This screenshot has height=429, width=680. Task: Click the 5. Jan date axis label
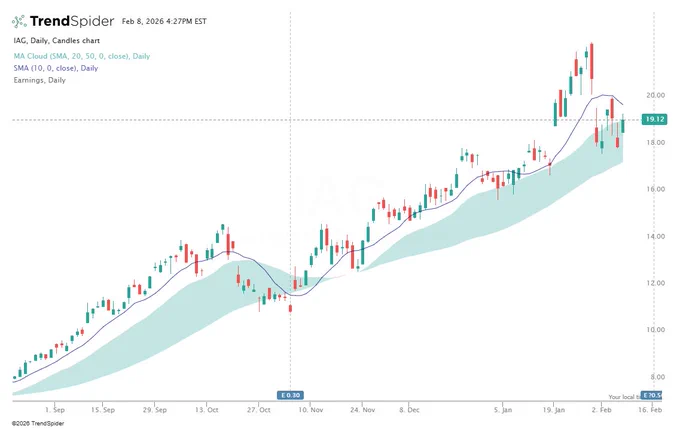point(503,409)
